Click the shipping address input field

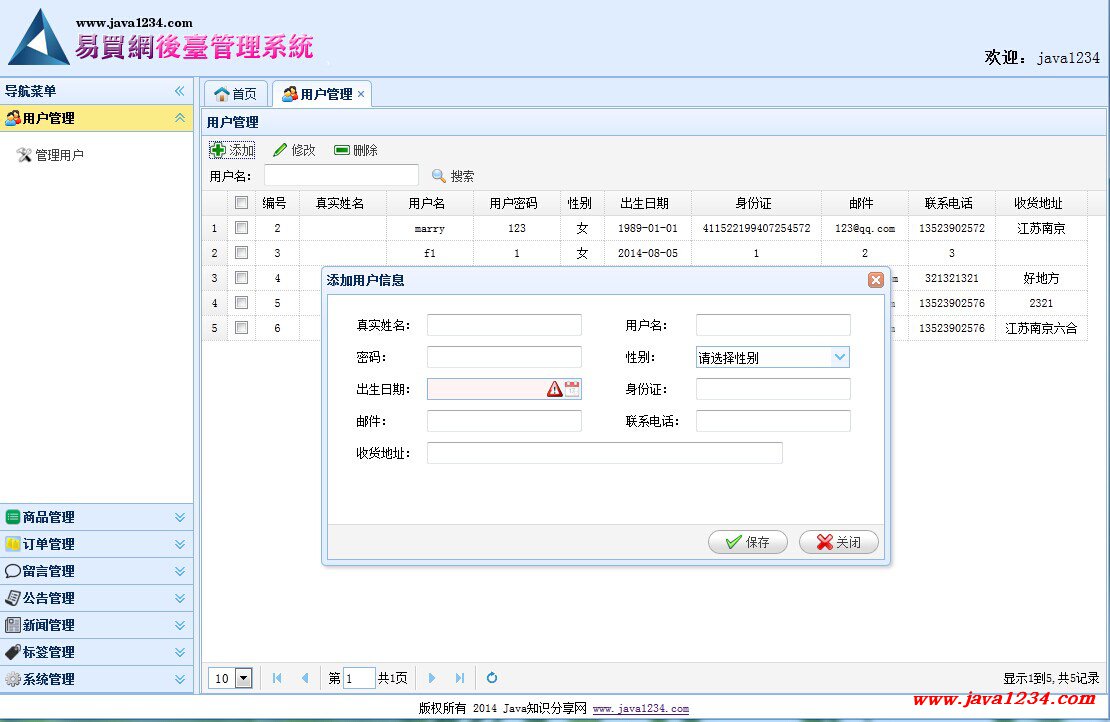(x=604, y=453)
